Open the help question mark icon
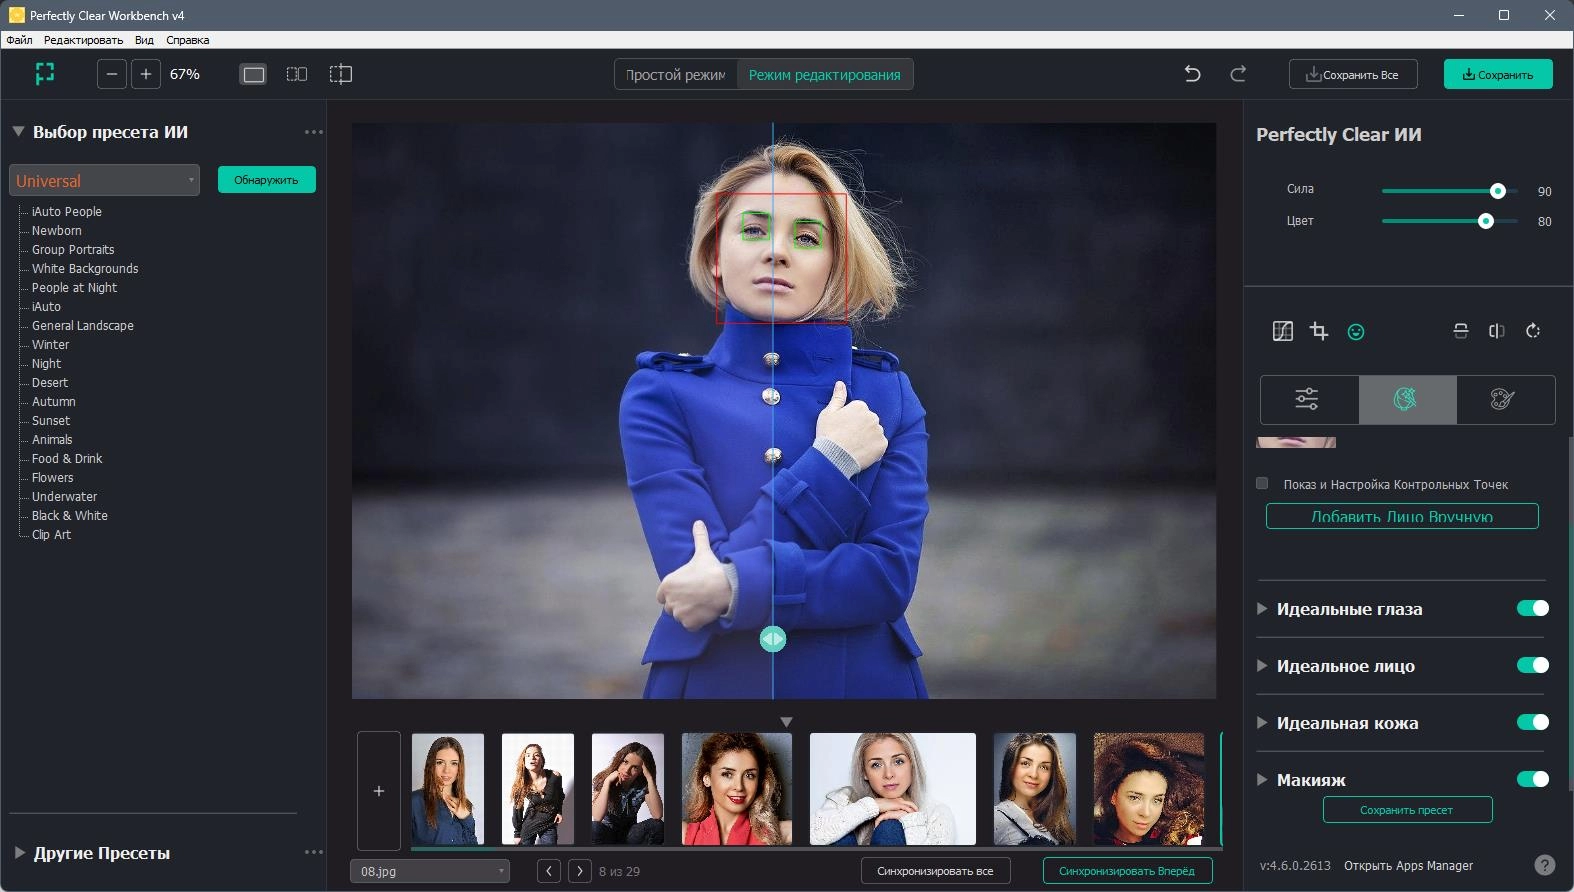This screenshot has width=1574, height=892. pyautogui.click(x=1545, y=865)
